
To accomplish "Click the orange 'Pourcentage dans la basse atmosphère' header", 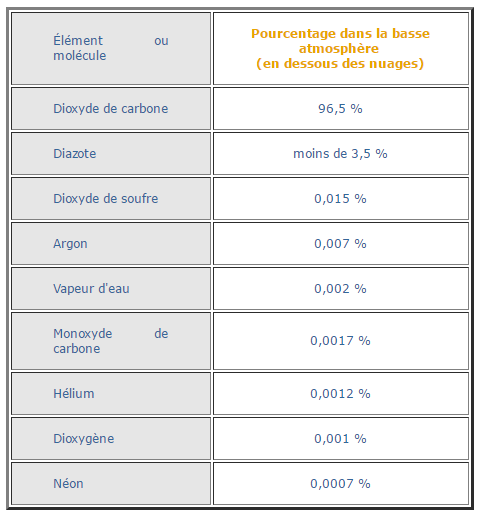I will coord(341,48).
